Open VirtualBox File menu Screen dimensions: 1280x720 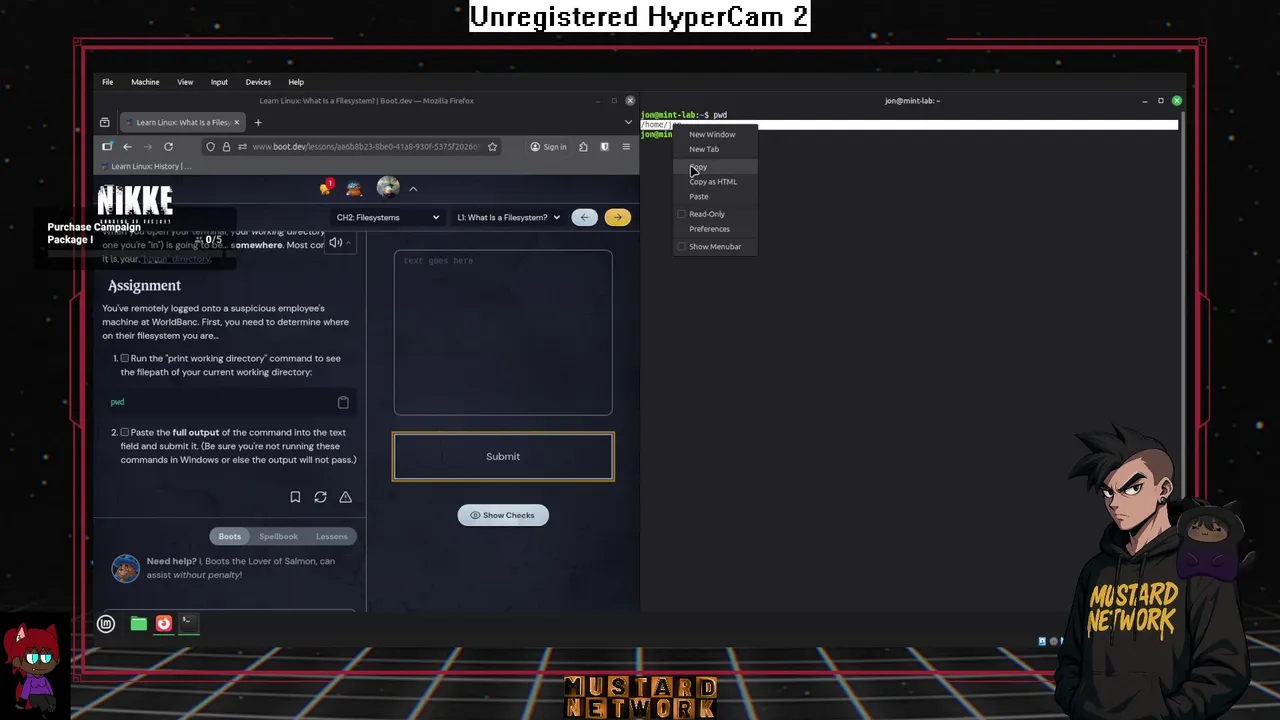(107, 82)
